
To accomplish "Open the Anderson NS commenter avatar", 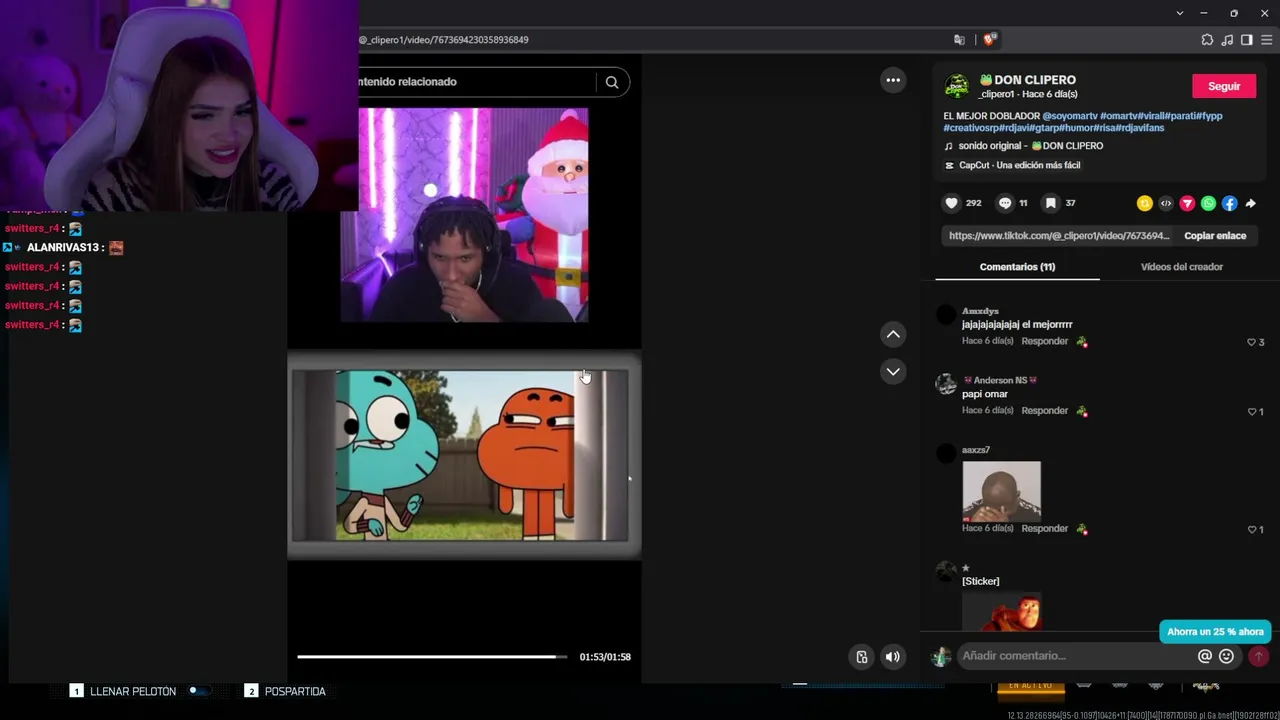I will coord(946,385).
